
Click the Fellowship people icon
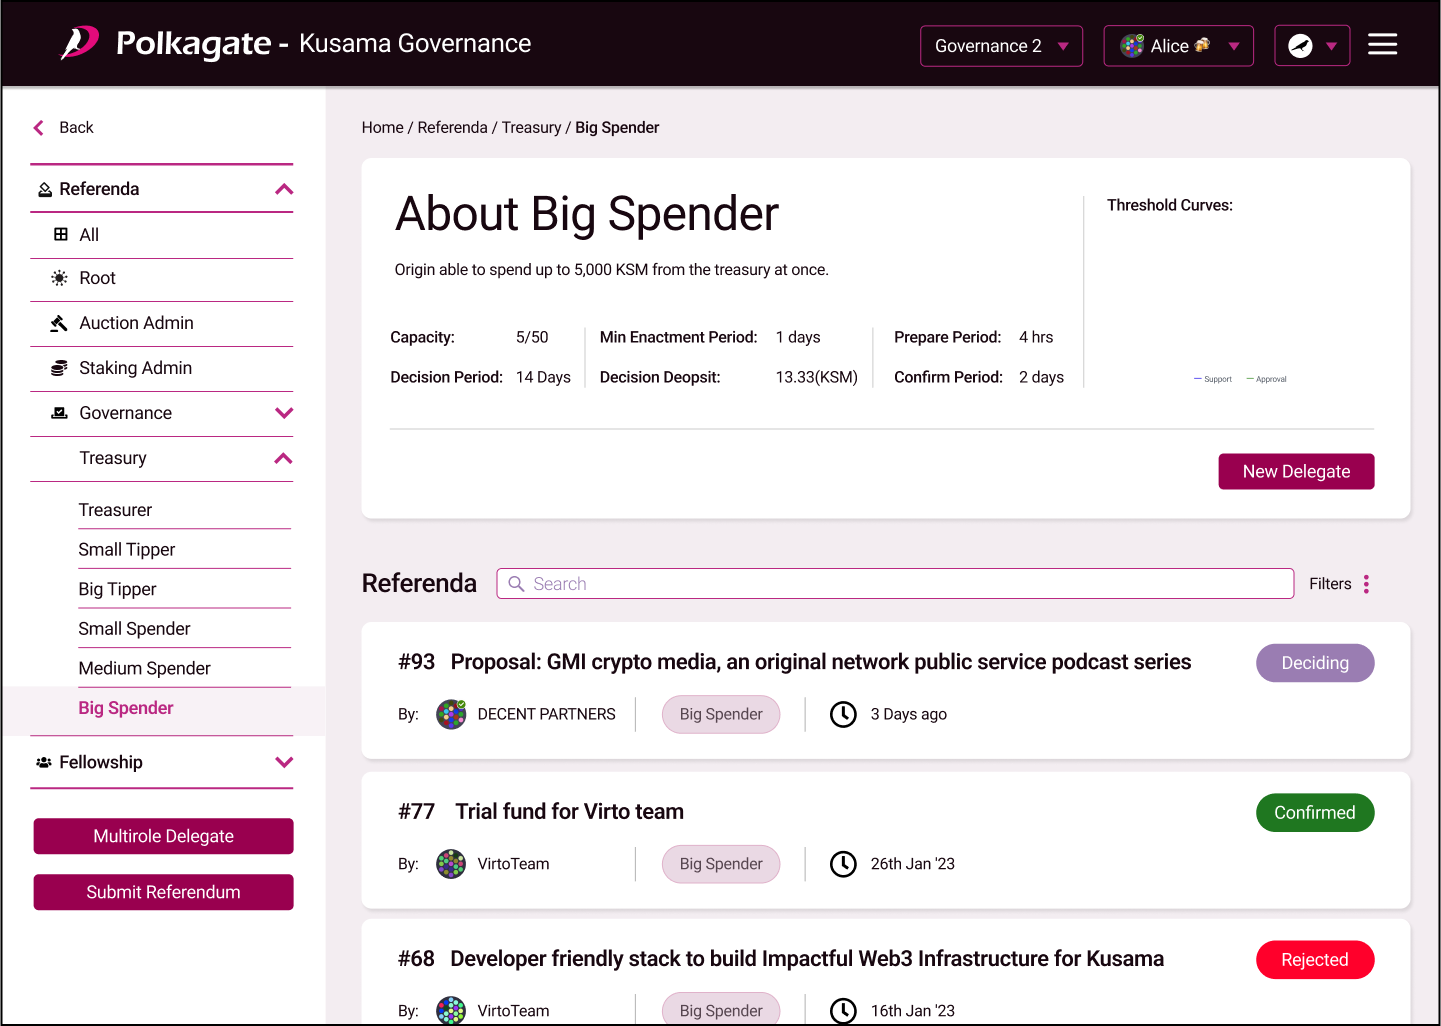pos(44,762)
